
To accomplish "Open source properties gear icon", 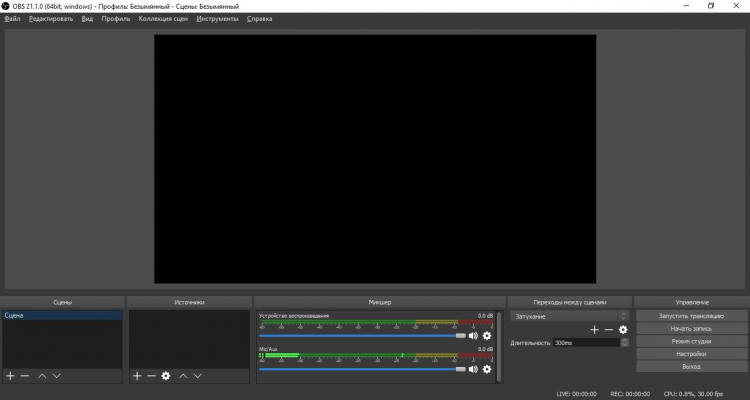I will click(166, 376).
